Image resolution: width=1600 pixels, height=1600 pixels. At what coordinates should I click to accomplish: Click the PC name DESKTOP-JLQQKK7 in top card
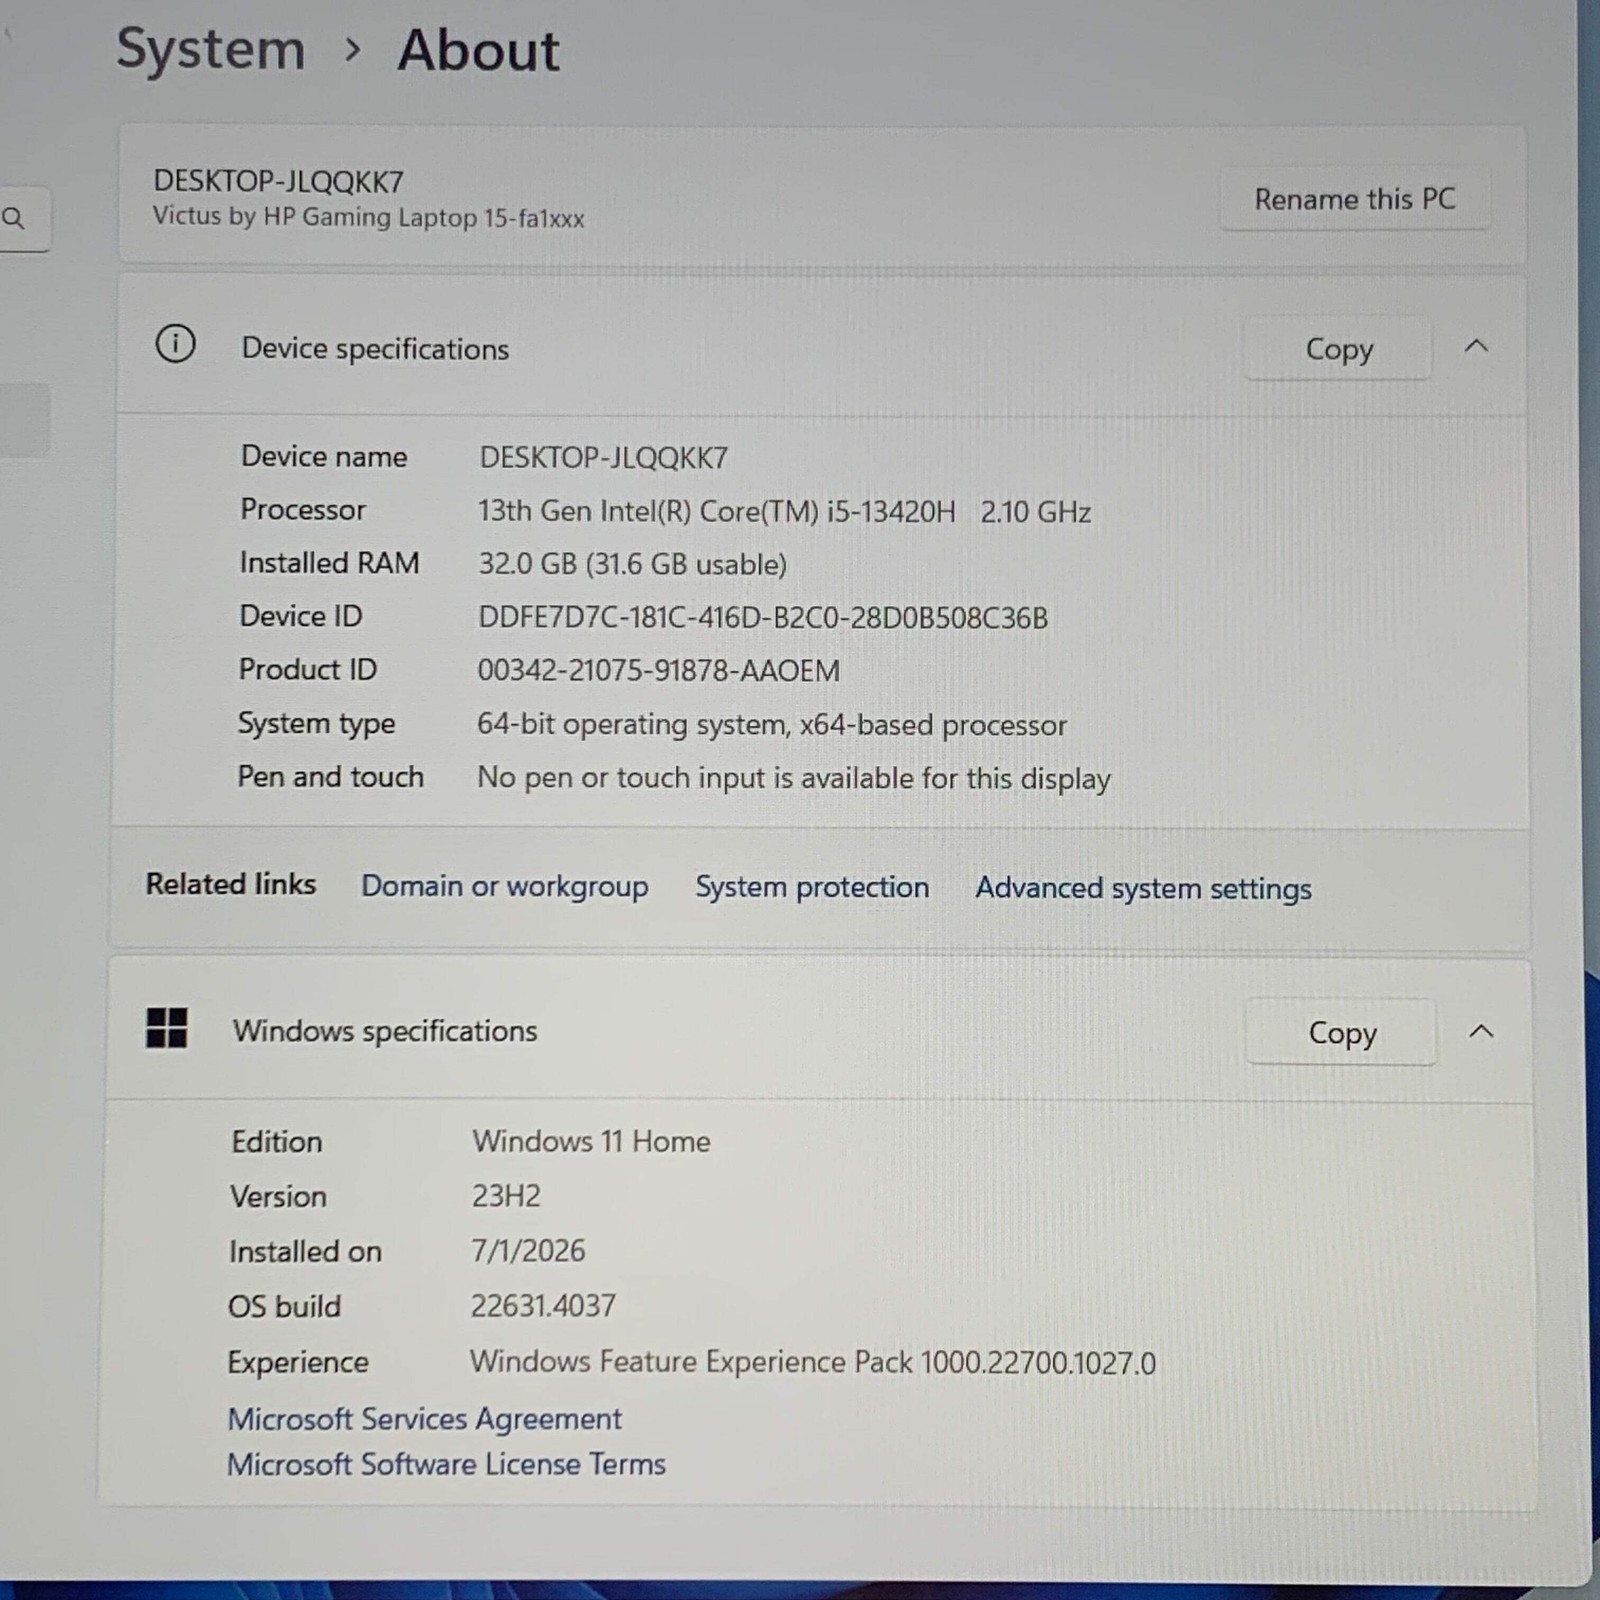pyautogui.click(x=278, y=181)
